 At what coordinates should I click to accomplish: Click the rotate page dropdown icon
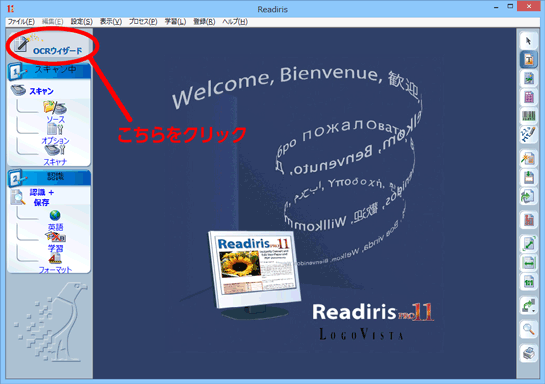(x=528, y=306)
